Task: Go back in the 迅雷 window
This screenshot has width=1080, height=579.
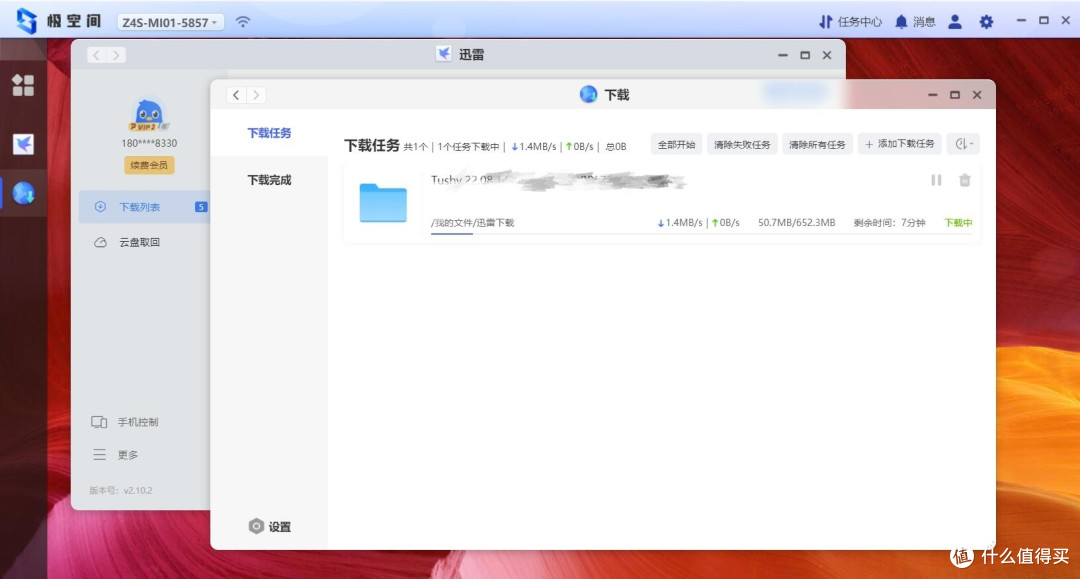Action: (x=96, y=55)
